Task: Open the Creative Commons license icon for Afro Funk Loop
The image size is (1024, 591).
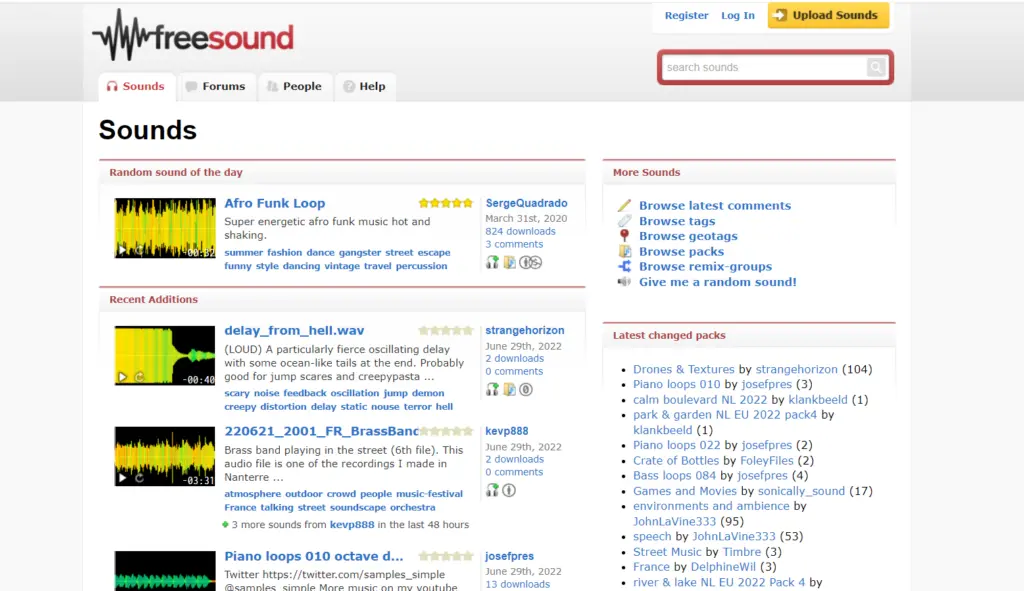Action: click(530, 262)
